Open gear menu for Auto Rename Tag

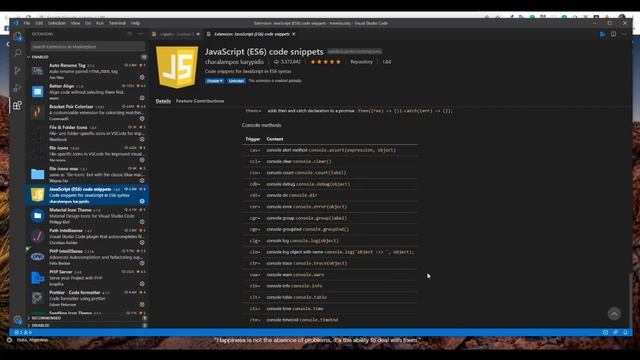pos(142,77)
